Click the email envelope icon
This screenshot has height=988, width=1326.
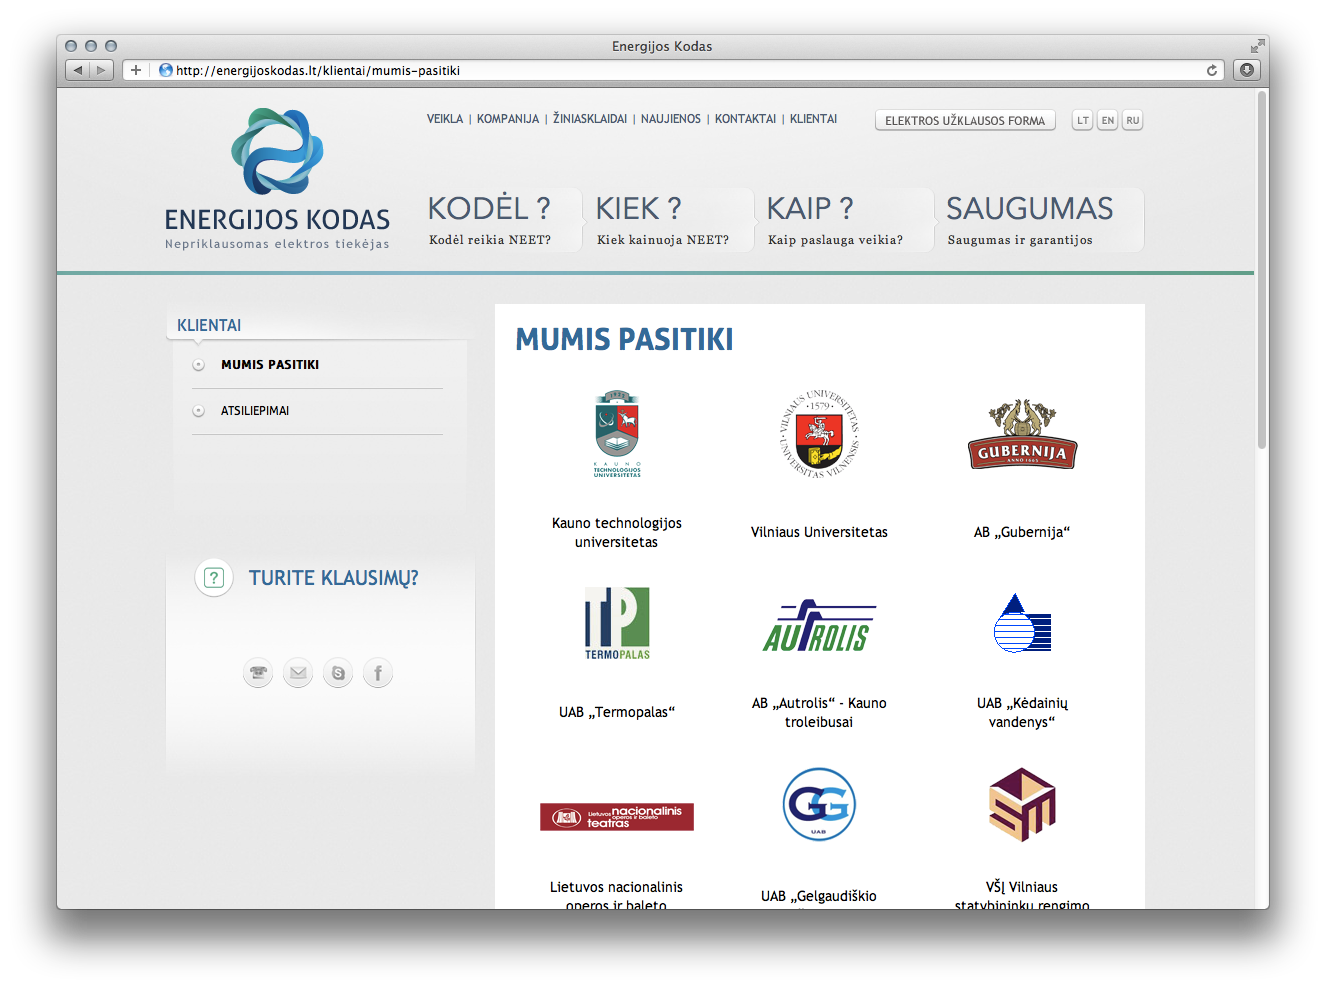click(298, 673)
